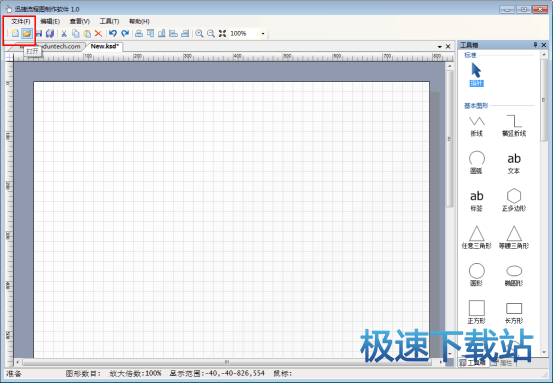Select the 指针 pointer tool in toolbox
The height and width of the screenshot is (383, 554).
476,75
